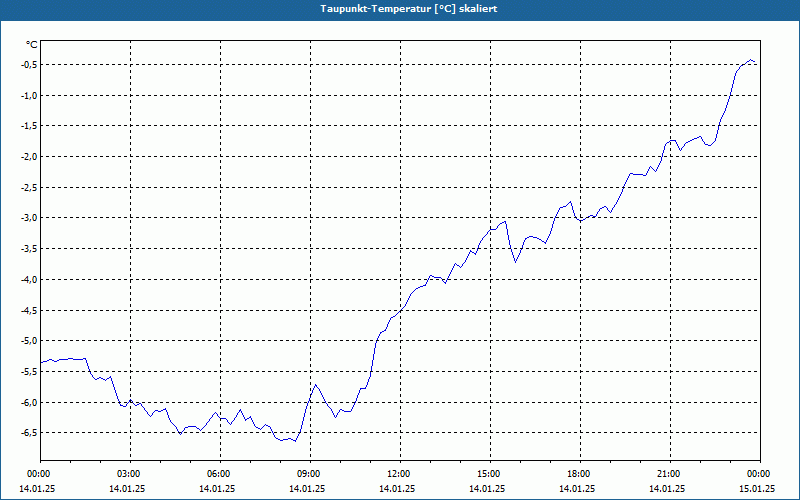Click the '-3,0' y-axis value

point(29,218)
